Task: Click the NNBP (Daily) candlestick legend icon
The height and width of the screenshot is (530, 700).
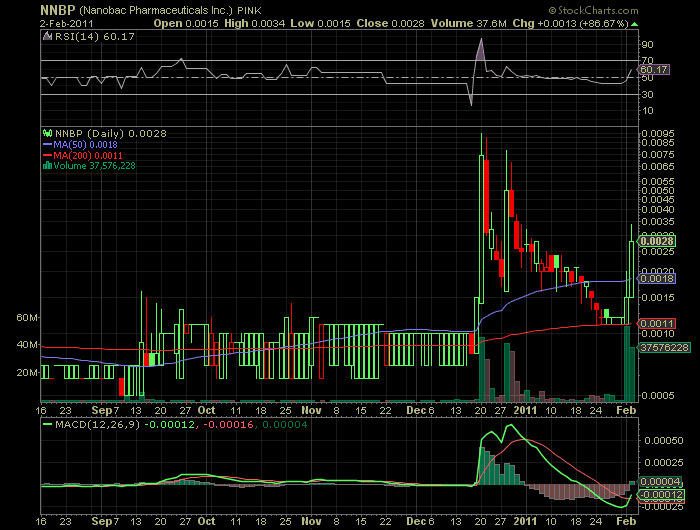Action: point(47,133)
